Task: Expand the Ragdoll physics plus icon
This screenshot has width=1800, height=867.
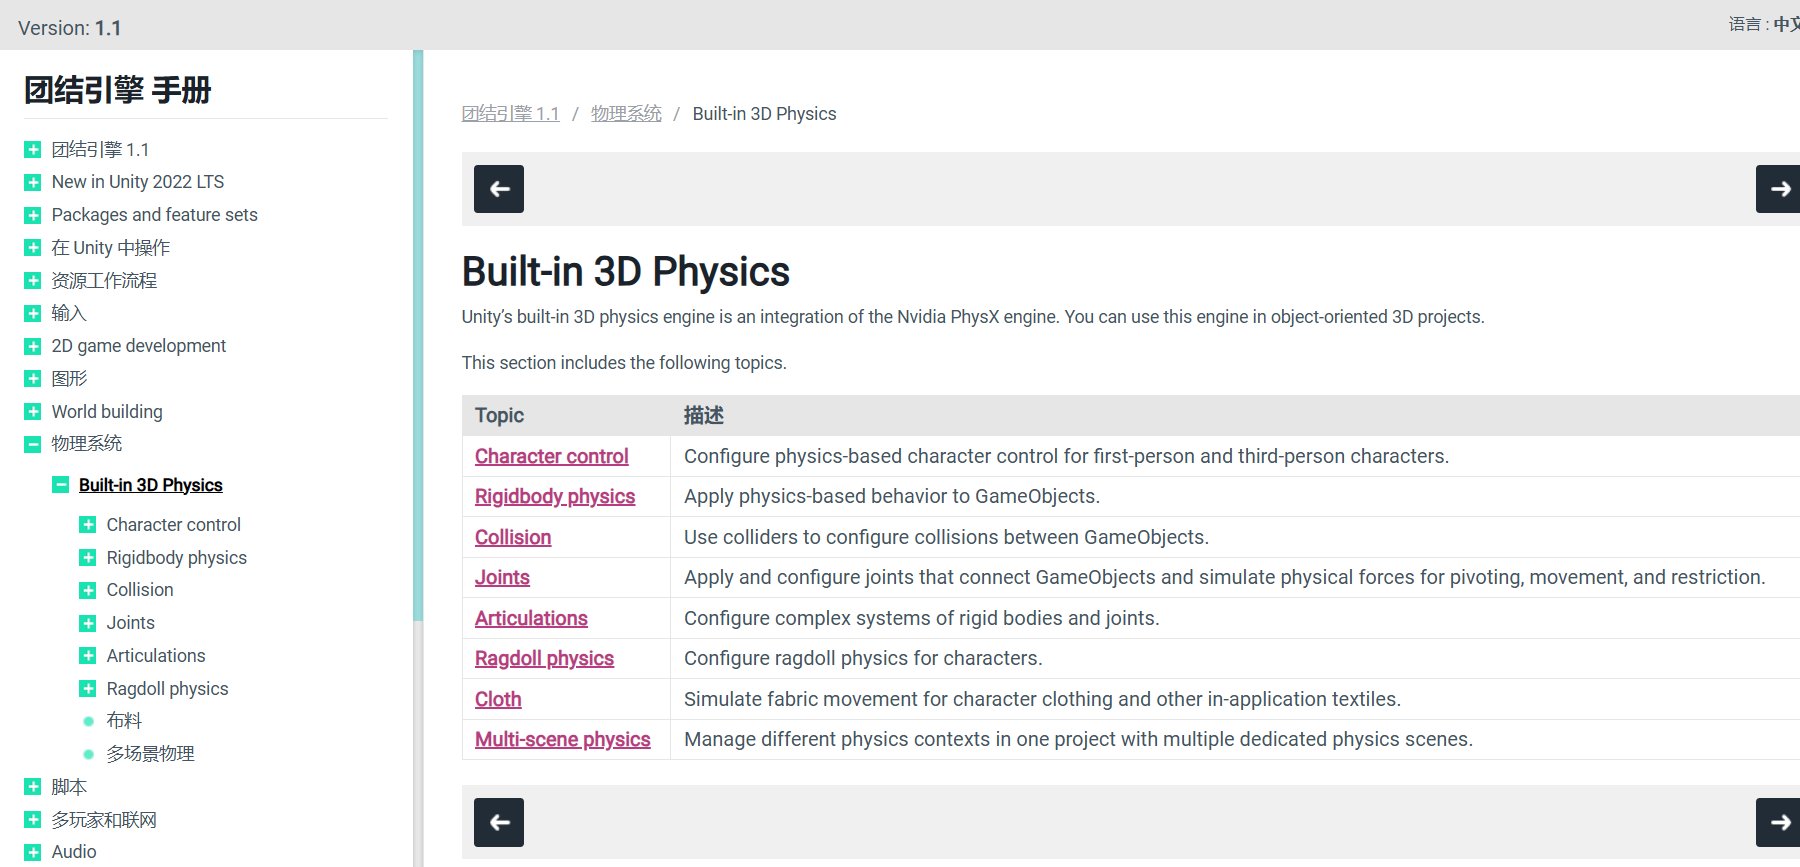Action: coord(88,689)
